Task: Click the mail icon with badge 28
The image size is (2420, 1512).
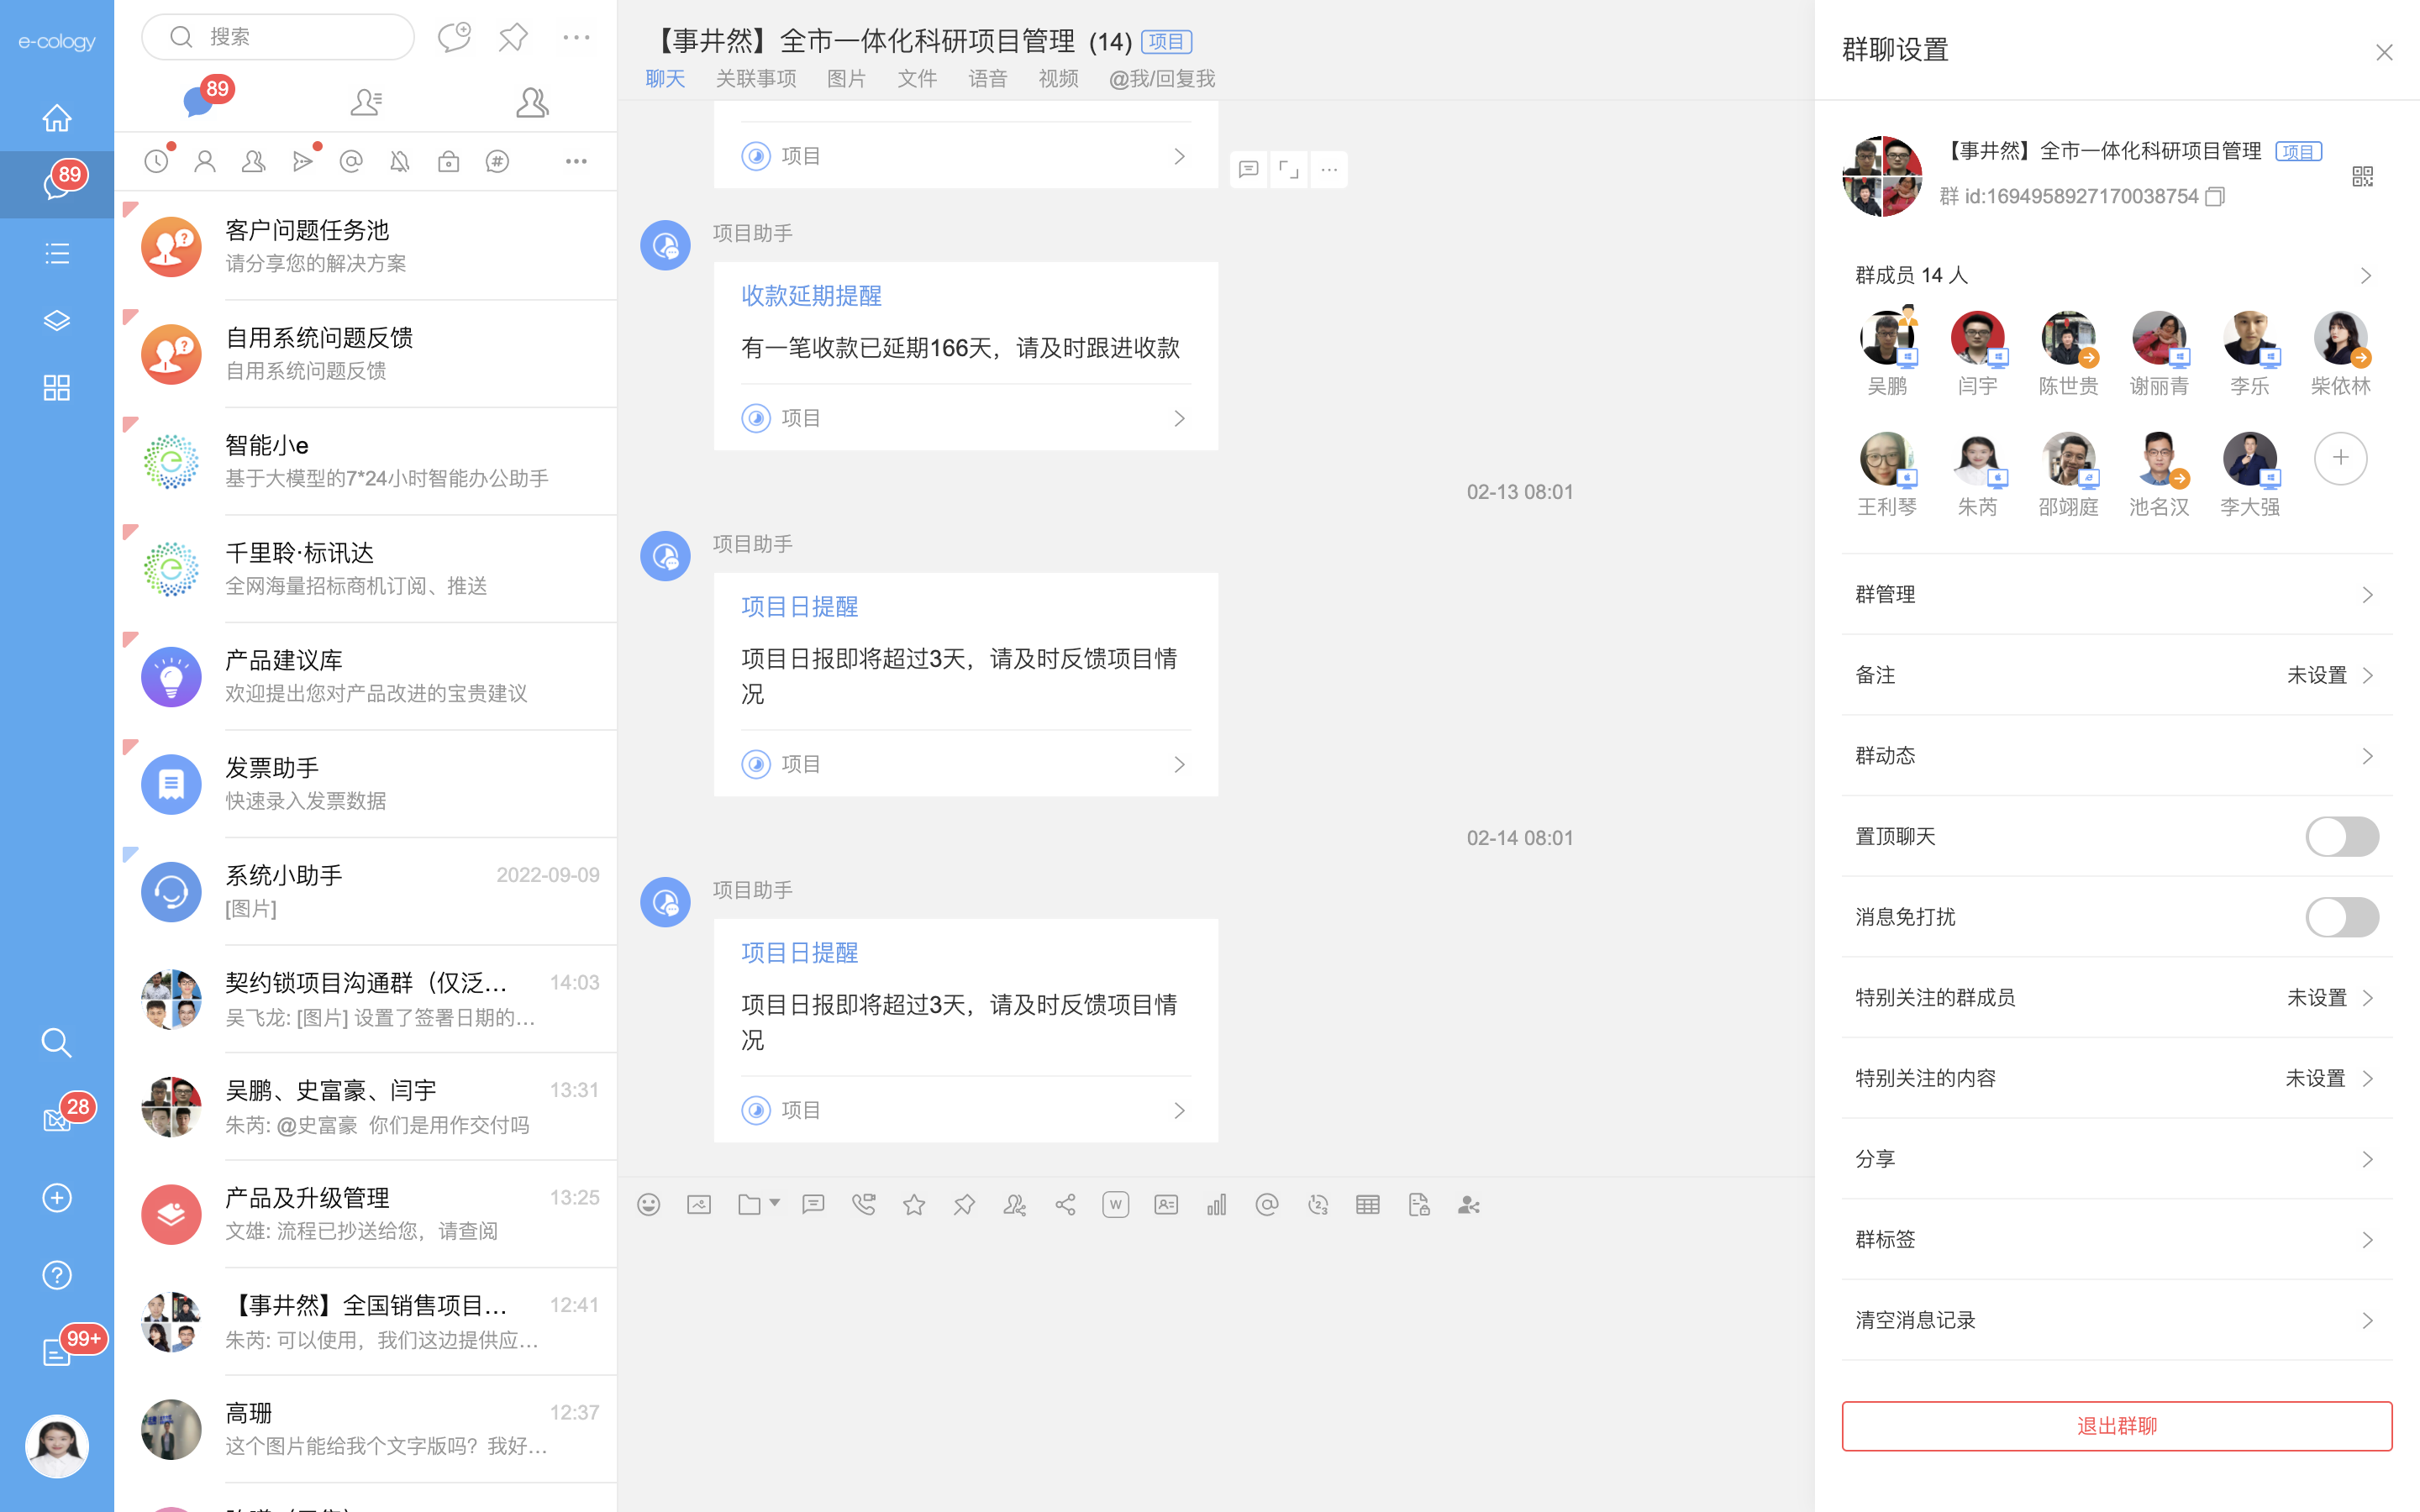Action: point(57,1120)
